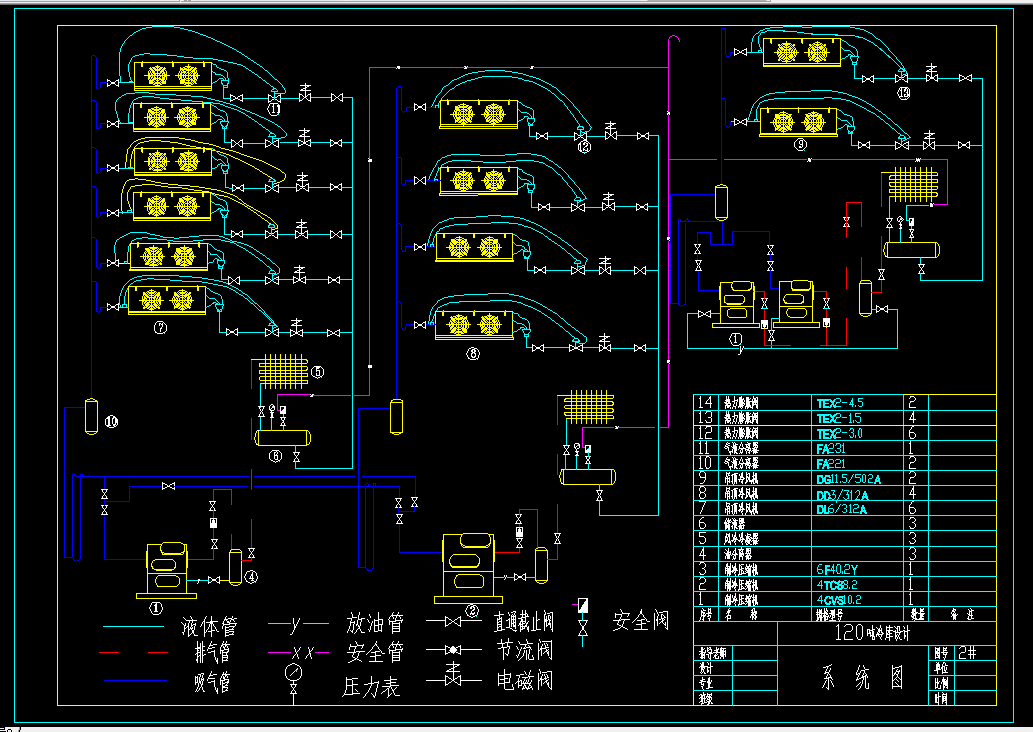1033x732 pixels.
Task: Click row number '13' in parts table
Action: pos(705,417)
